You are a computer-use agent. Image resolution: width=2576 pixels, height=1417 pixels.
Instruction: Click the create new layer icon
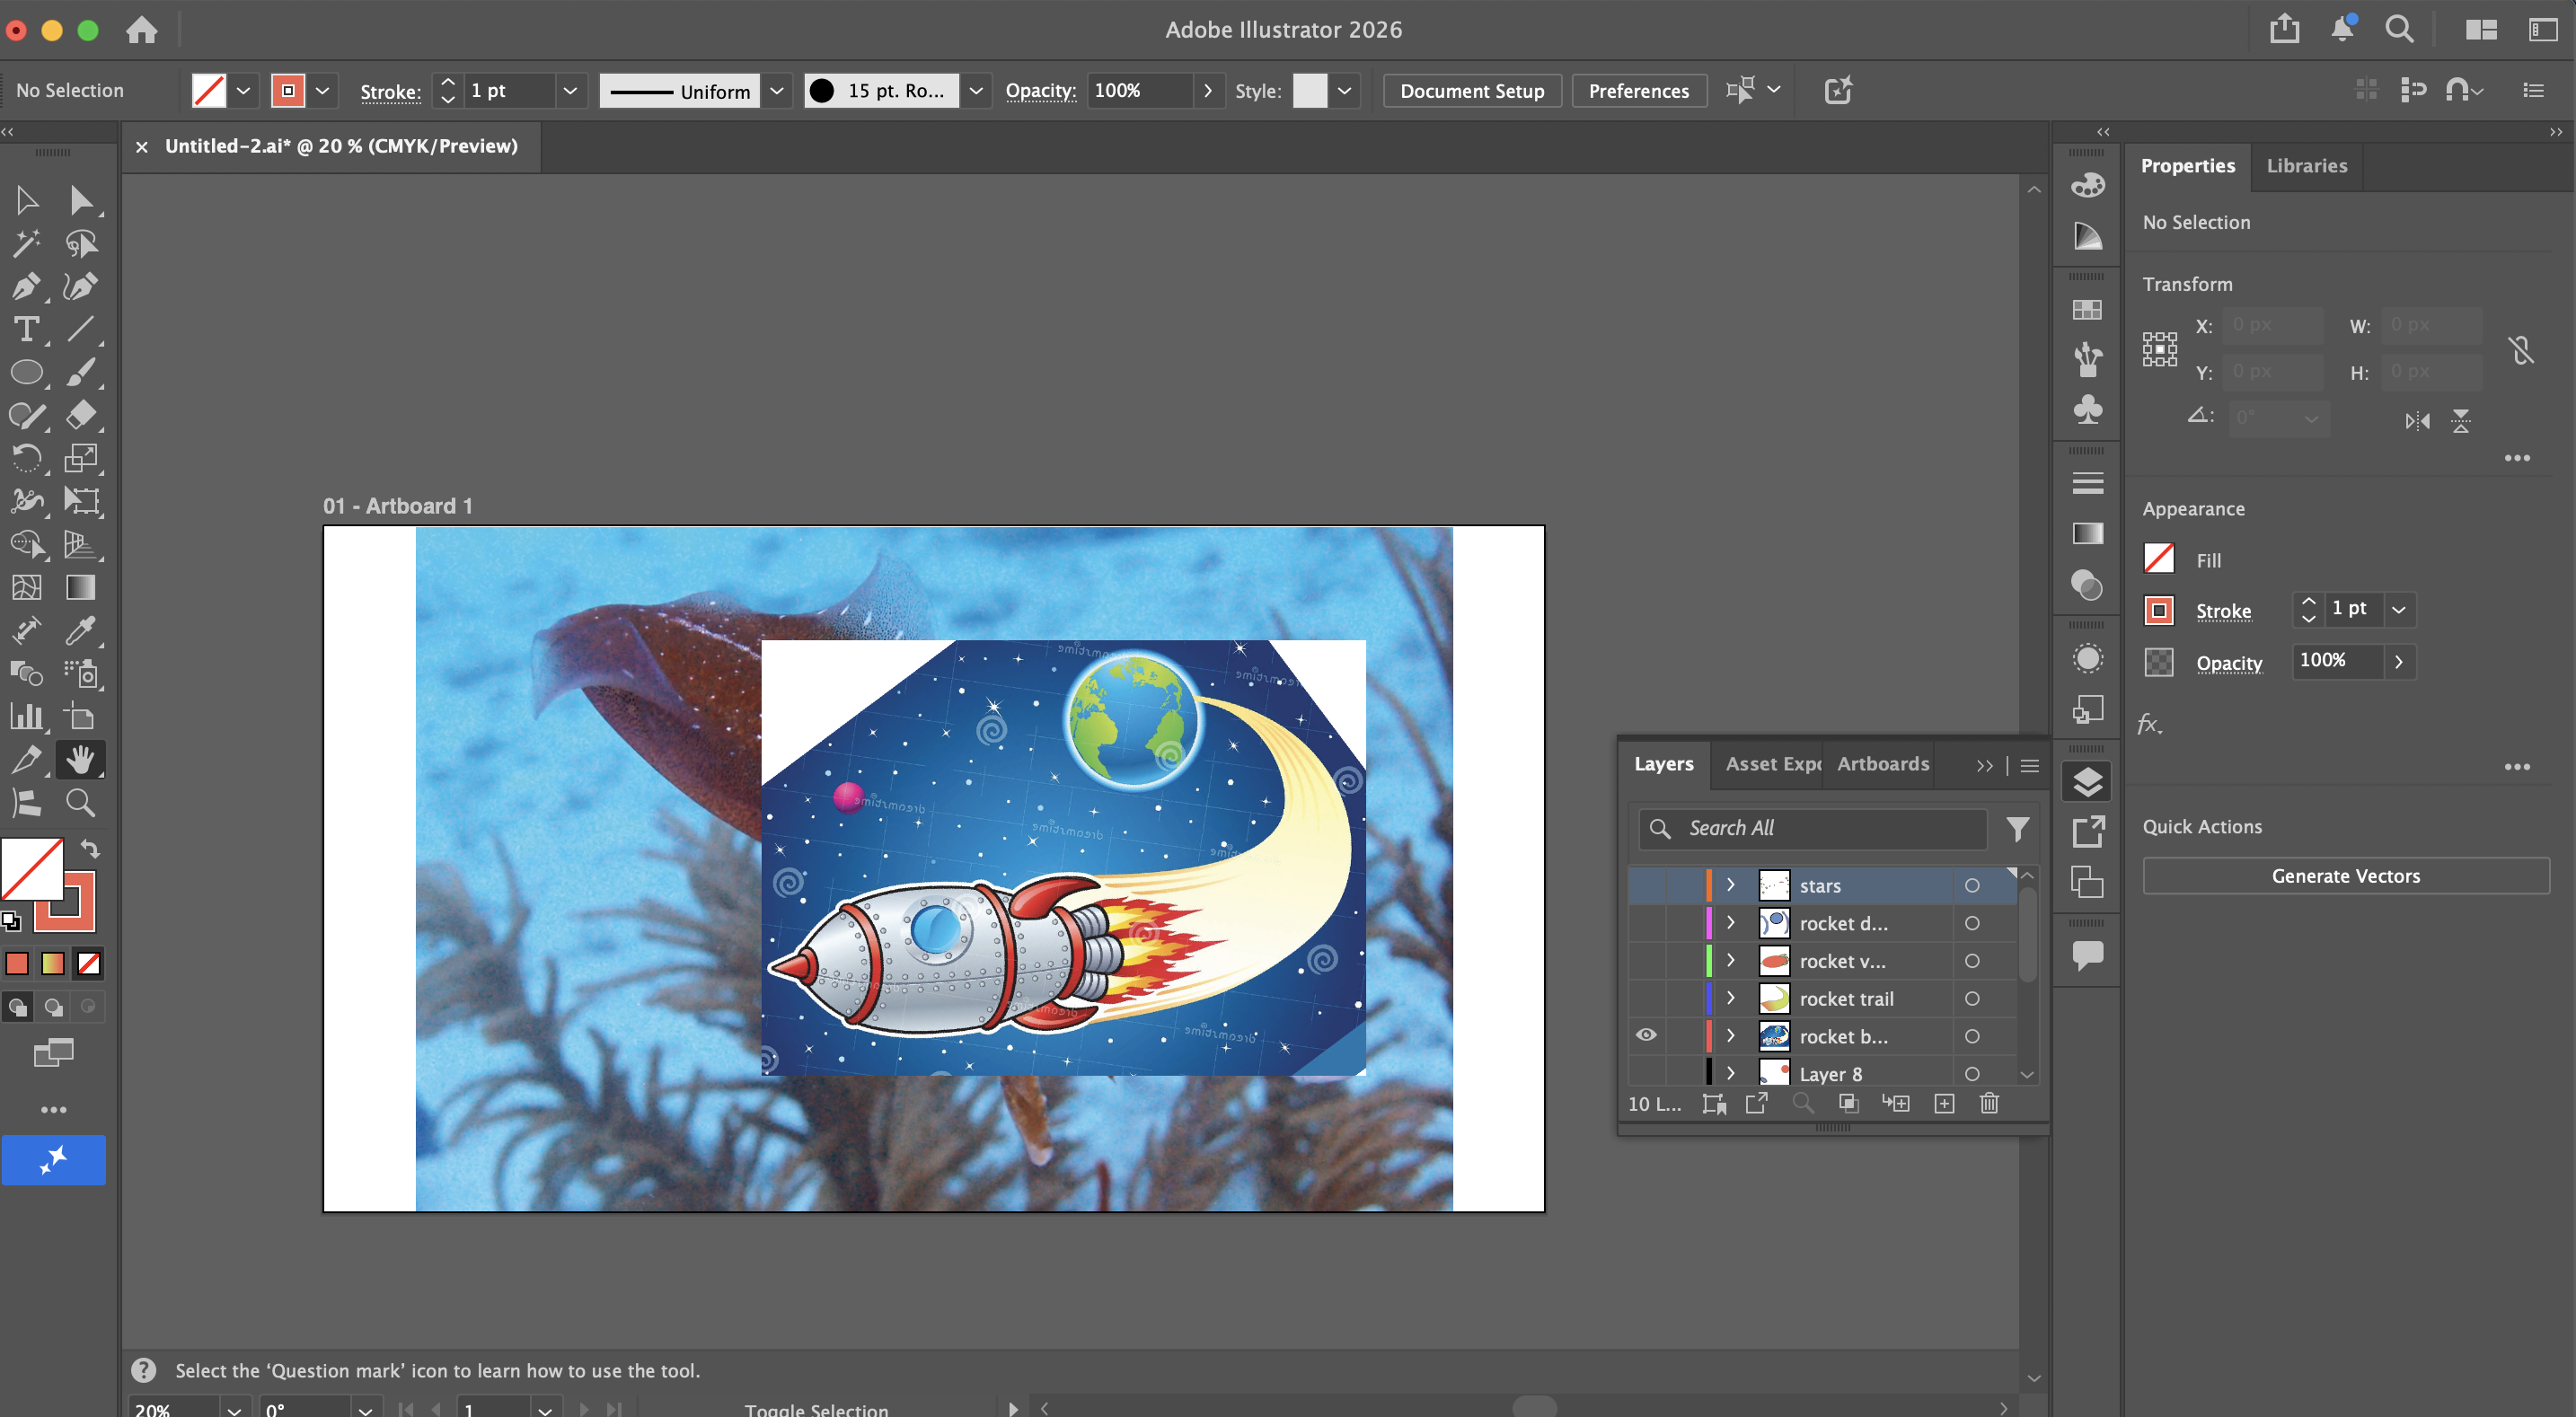pos(1944,1103)
